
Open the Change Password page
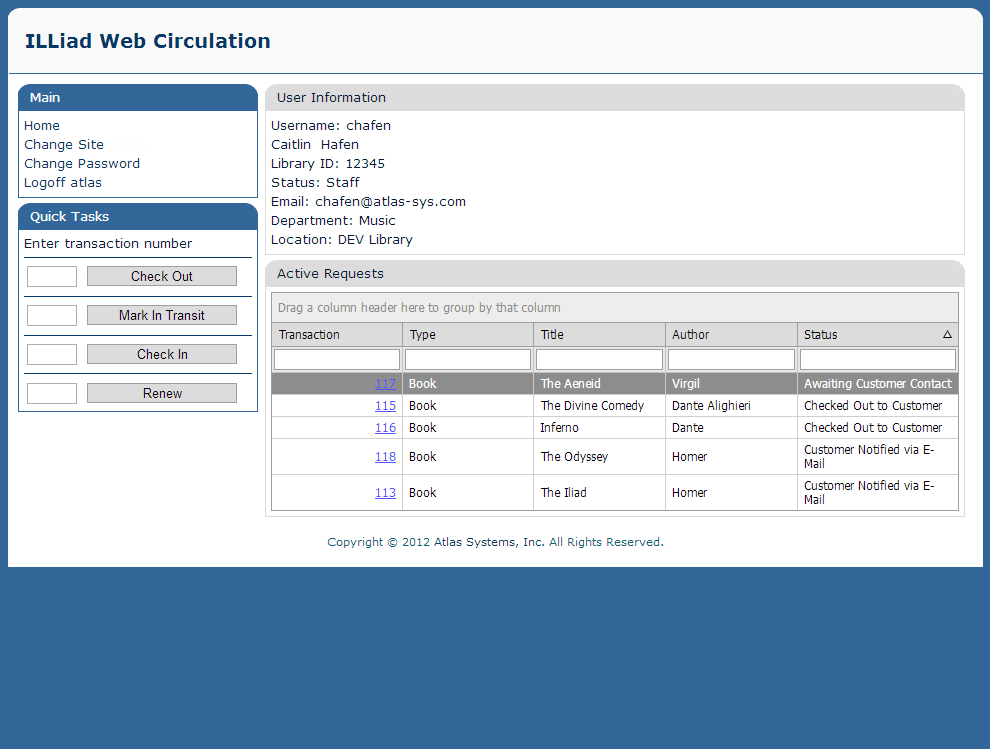pos(81,163)
